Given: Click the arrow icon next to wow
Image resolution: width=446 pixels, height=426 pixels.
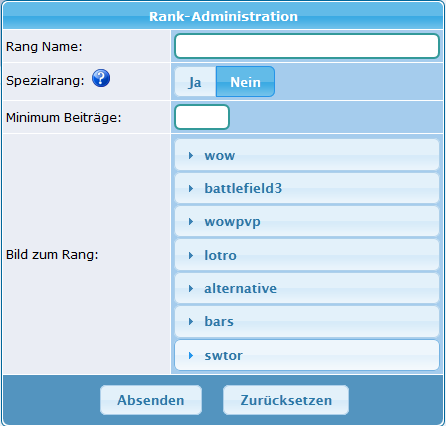Looking at the screenshot, I should coord(191,155).
